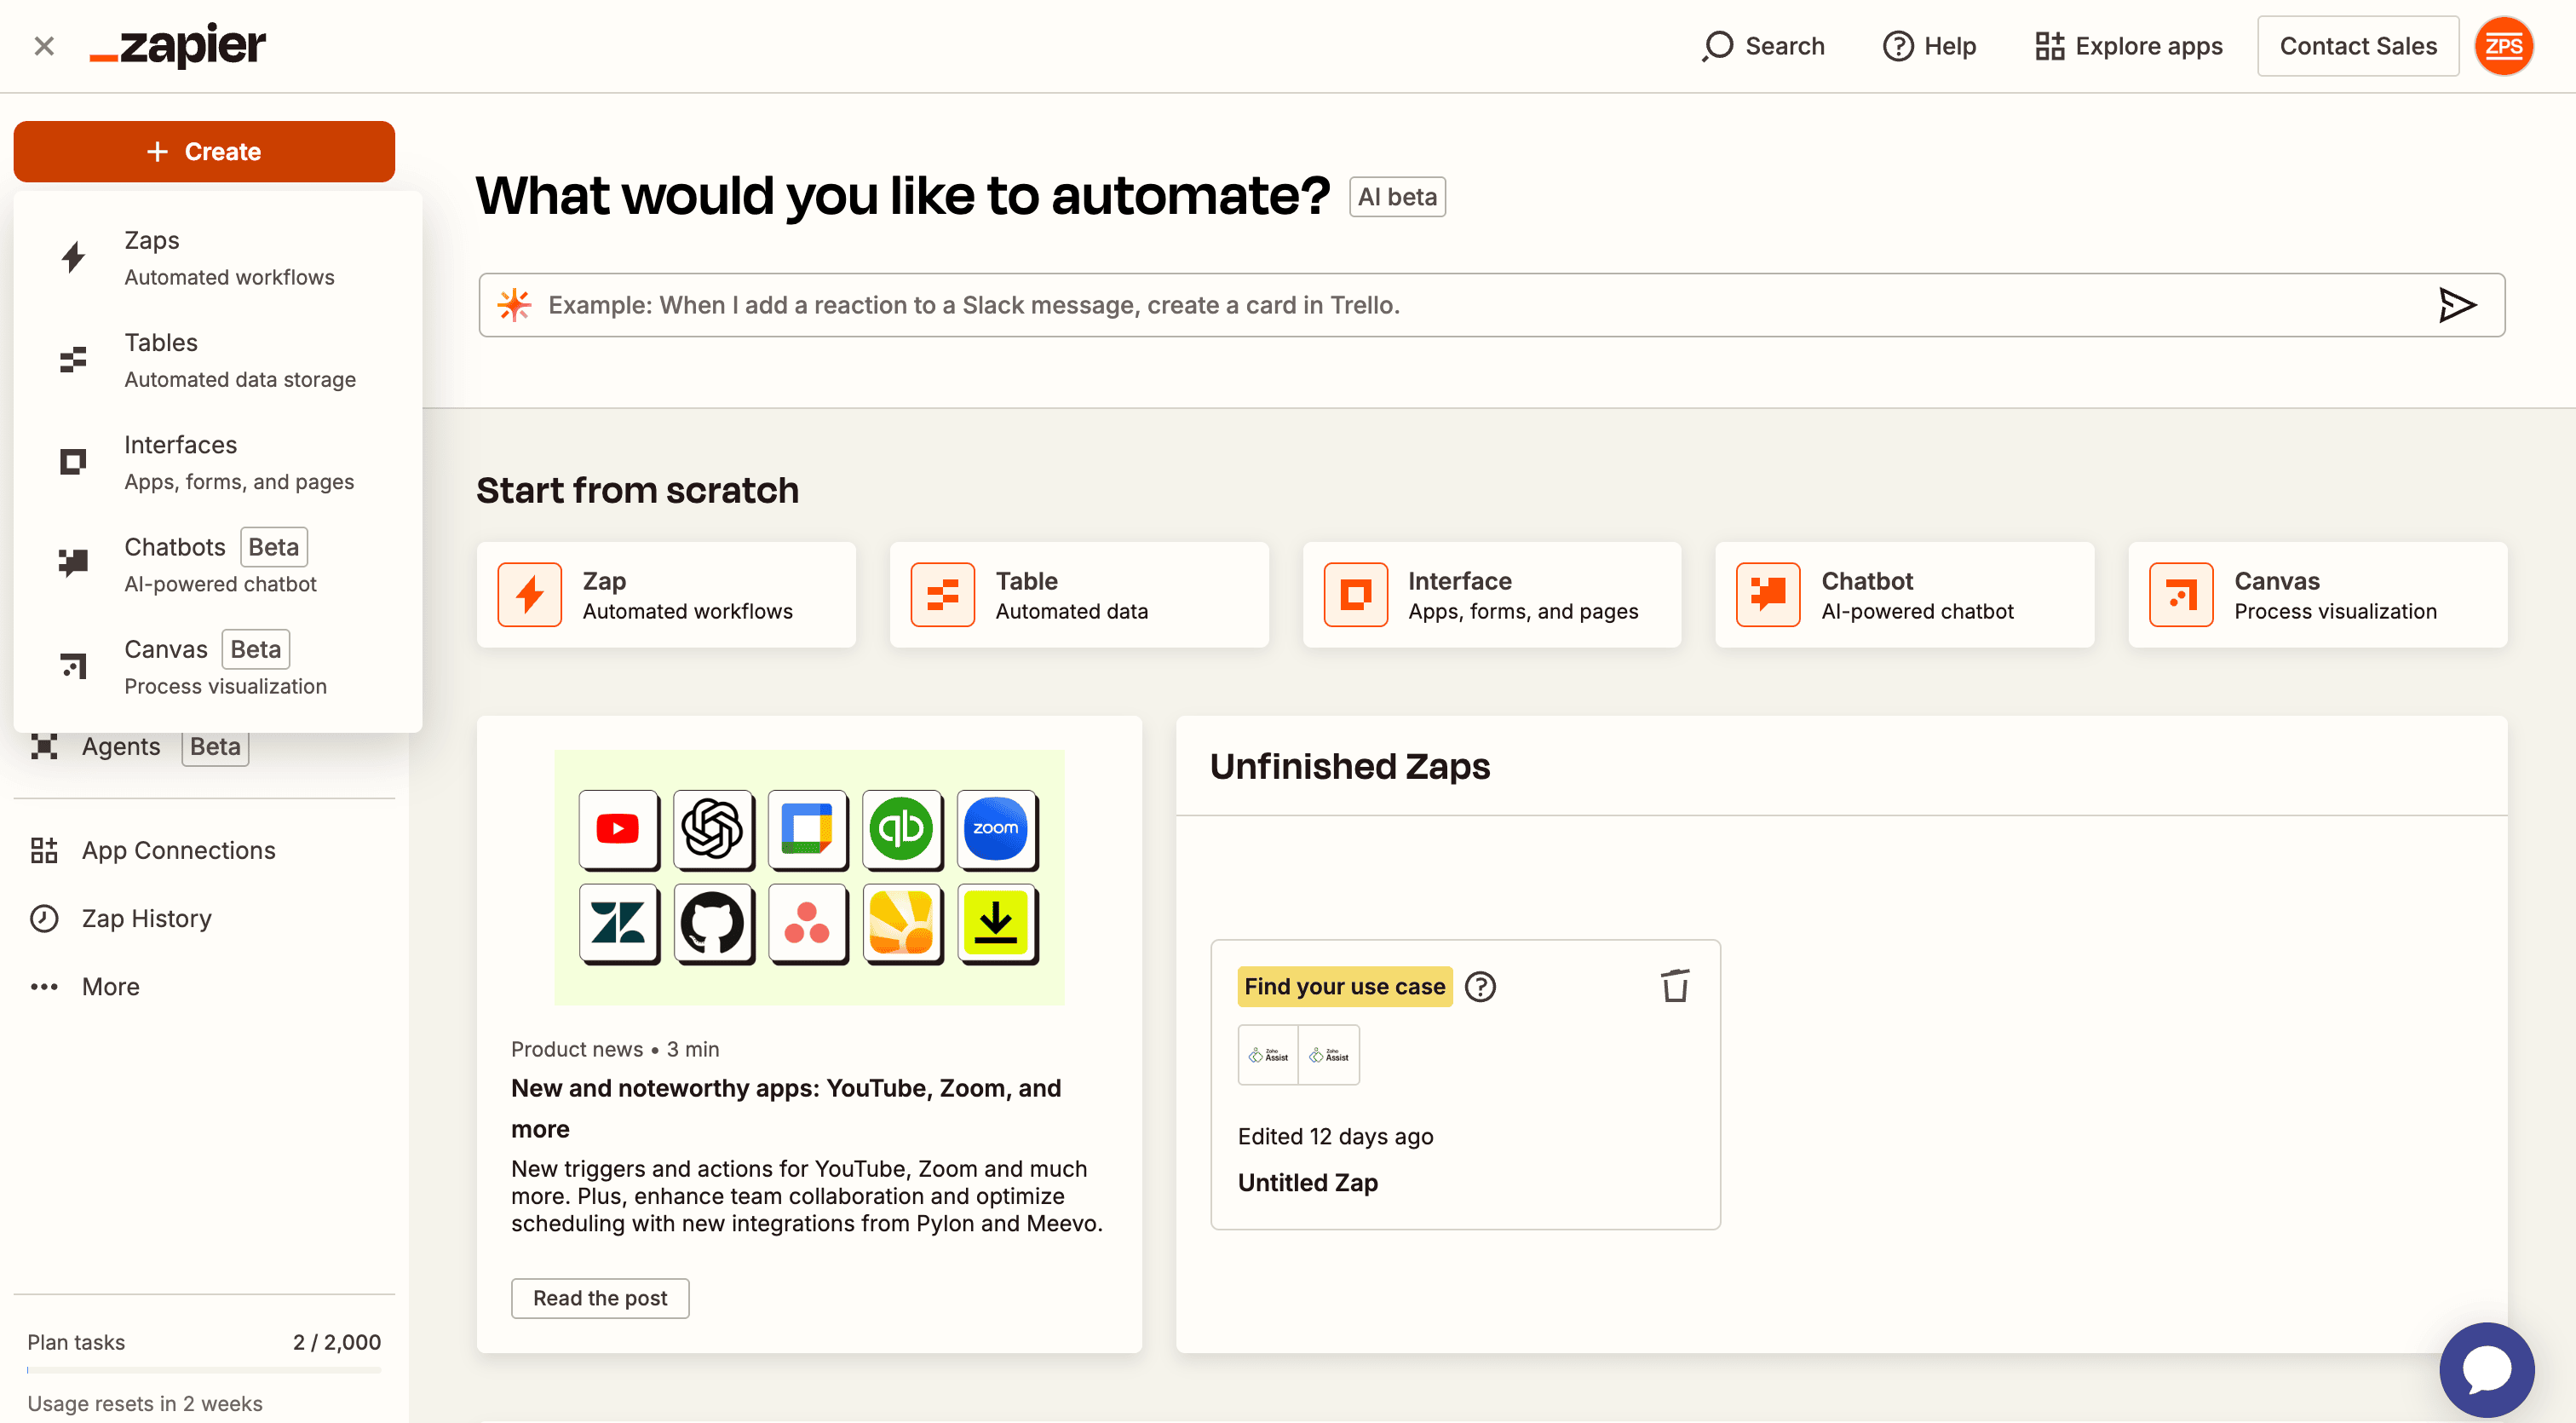Click help icon beside Find your use case
The height and width of the screenshot is (1423, 2576).
click(x=1480, y=987)
